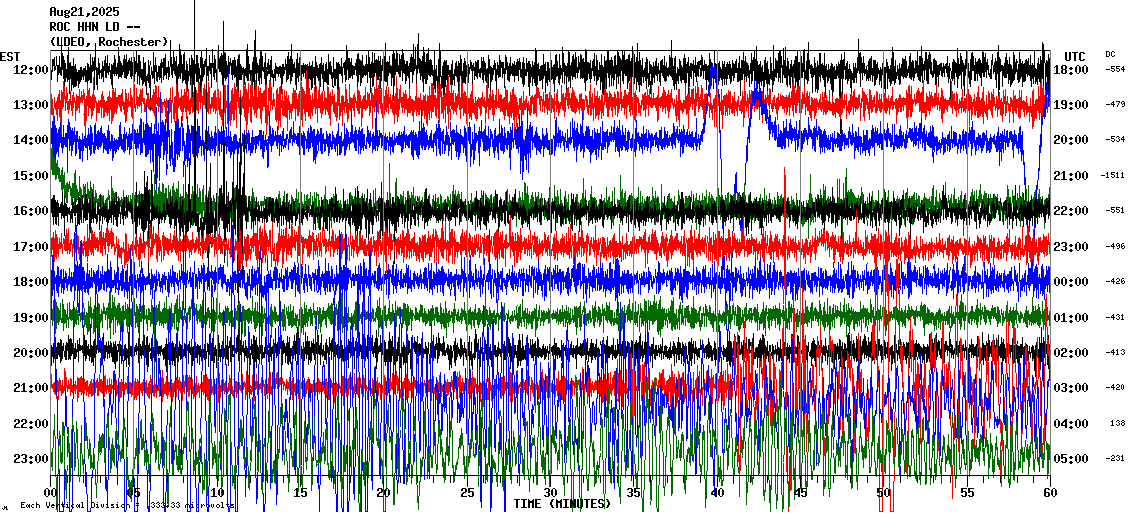Click the DC value -1511
1130x519 pixels.
(1114, 175)
